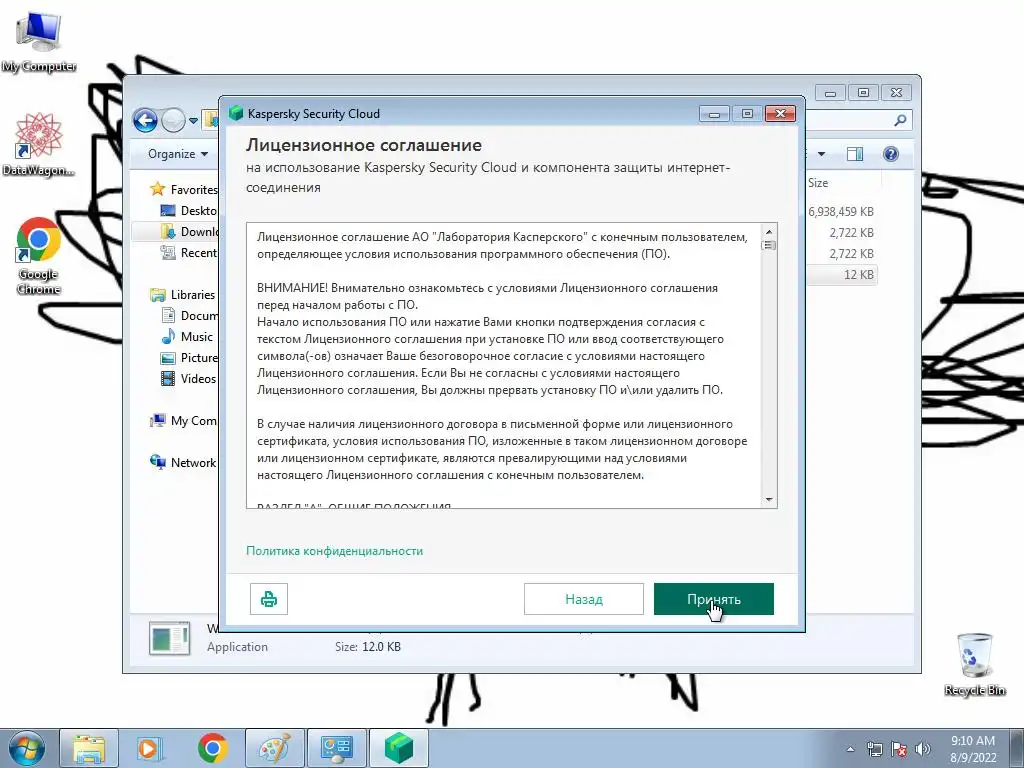Accept the agreement with Принять button
1024x768 pixels.
(x=713, y=599)
